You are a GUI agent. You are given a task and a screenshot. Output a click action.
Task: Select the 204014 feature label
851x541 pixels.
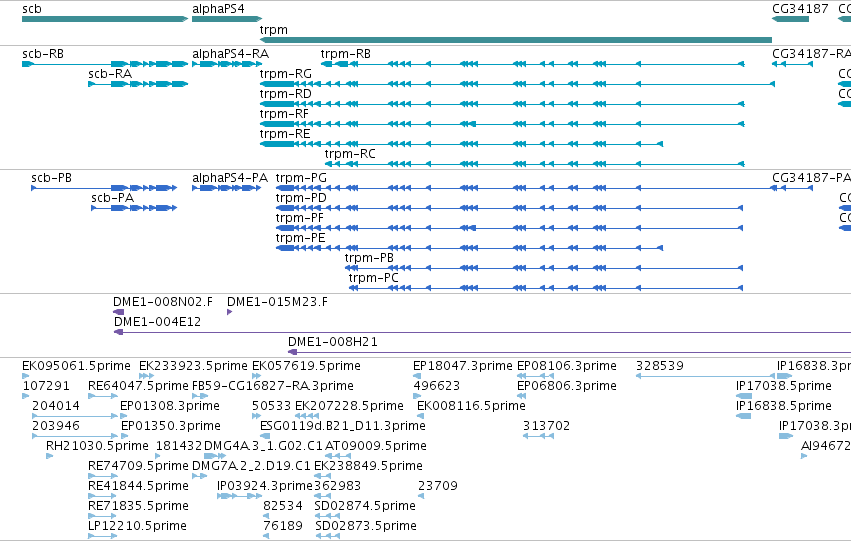(x=56, y=406)
